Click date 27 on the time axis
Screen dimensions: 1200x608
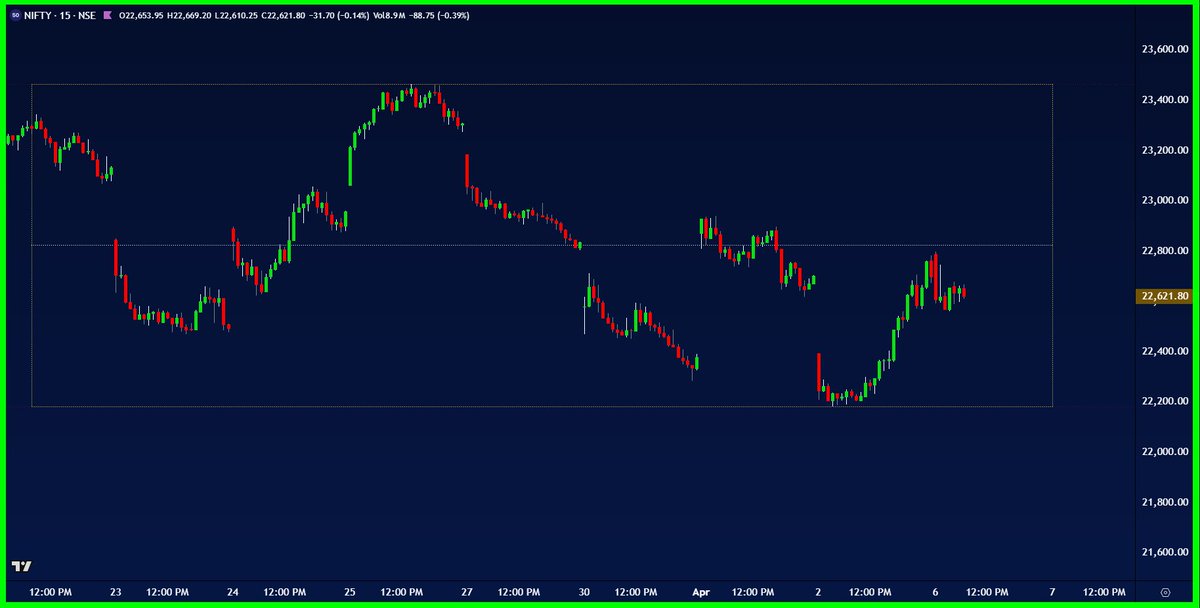tap(467, 593)
